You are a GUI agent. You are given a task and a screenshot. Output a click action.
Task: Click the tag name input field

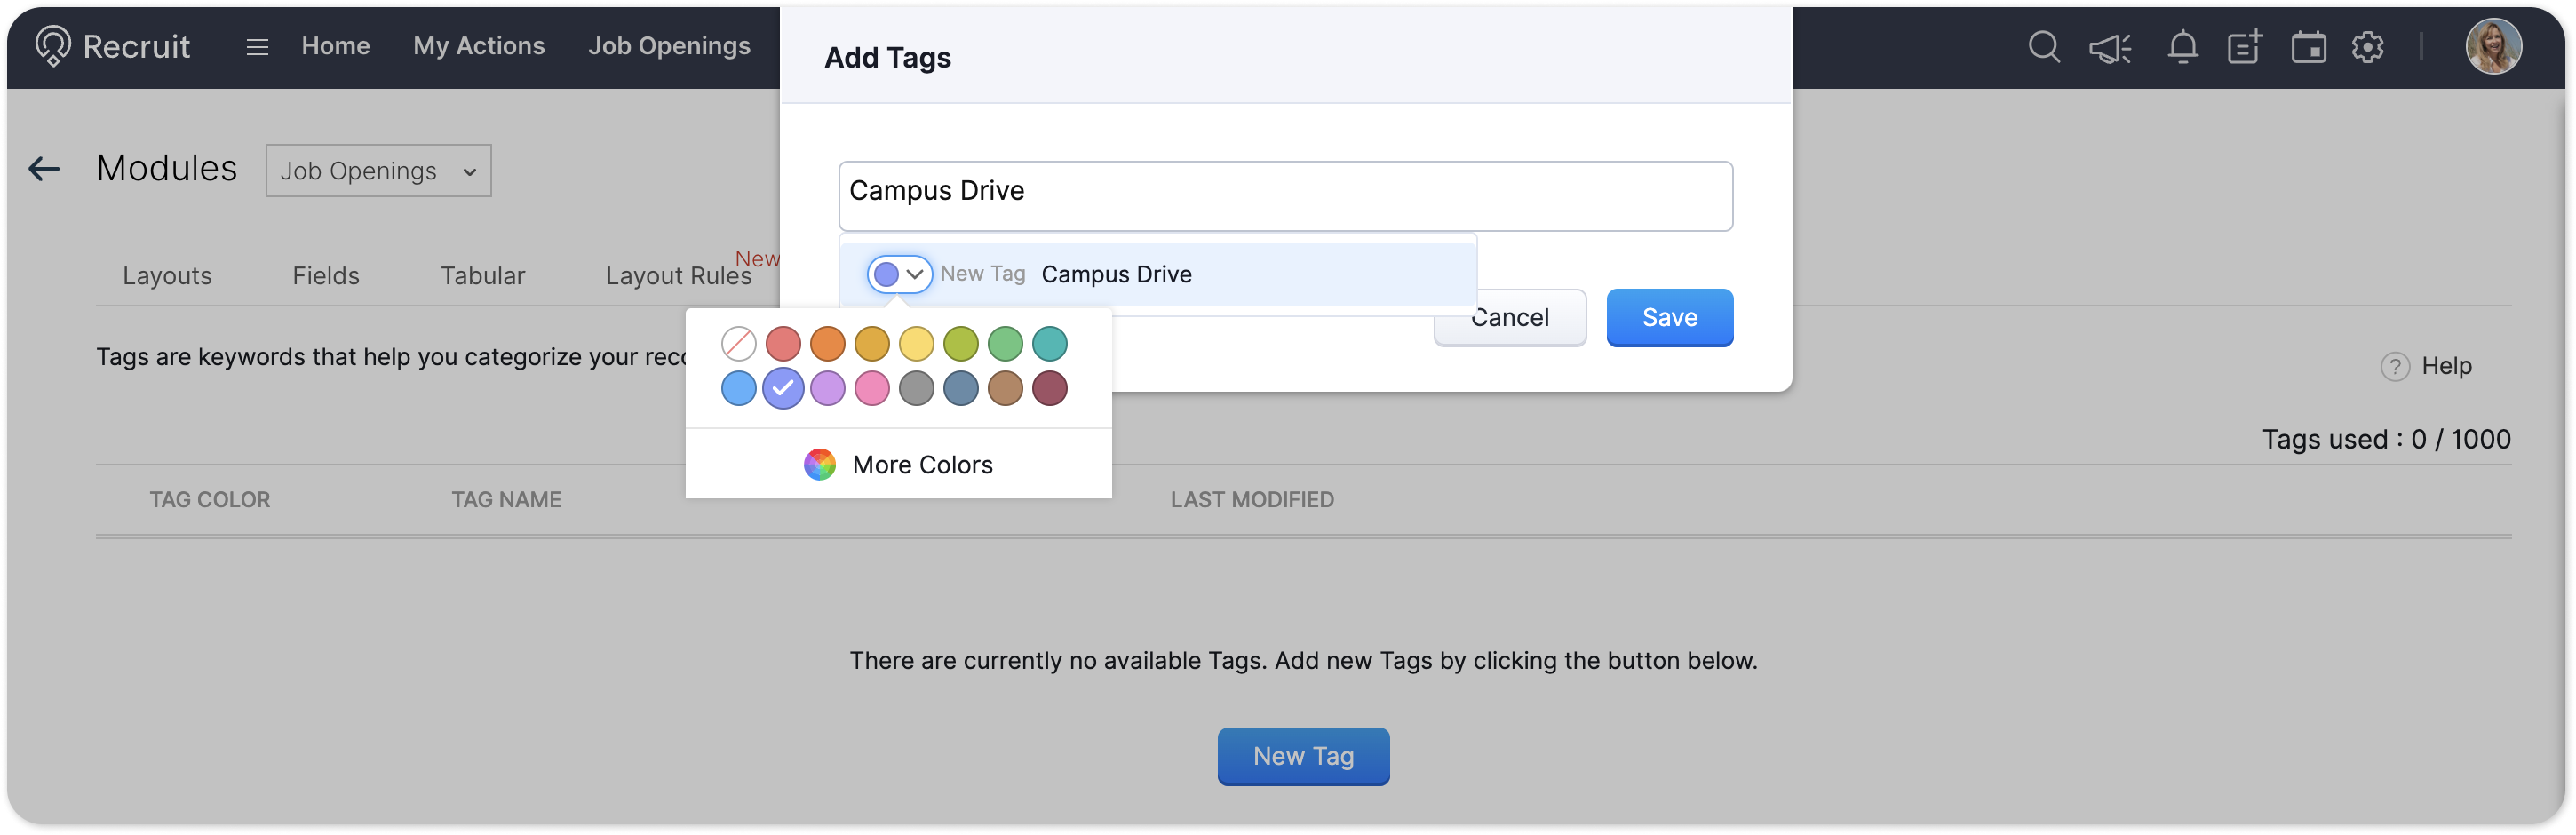point(1285,196)
